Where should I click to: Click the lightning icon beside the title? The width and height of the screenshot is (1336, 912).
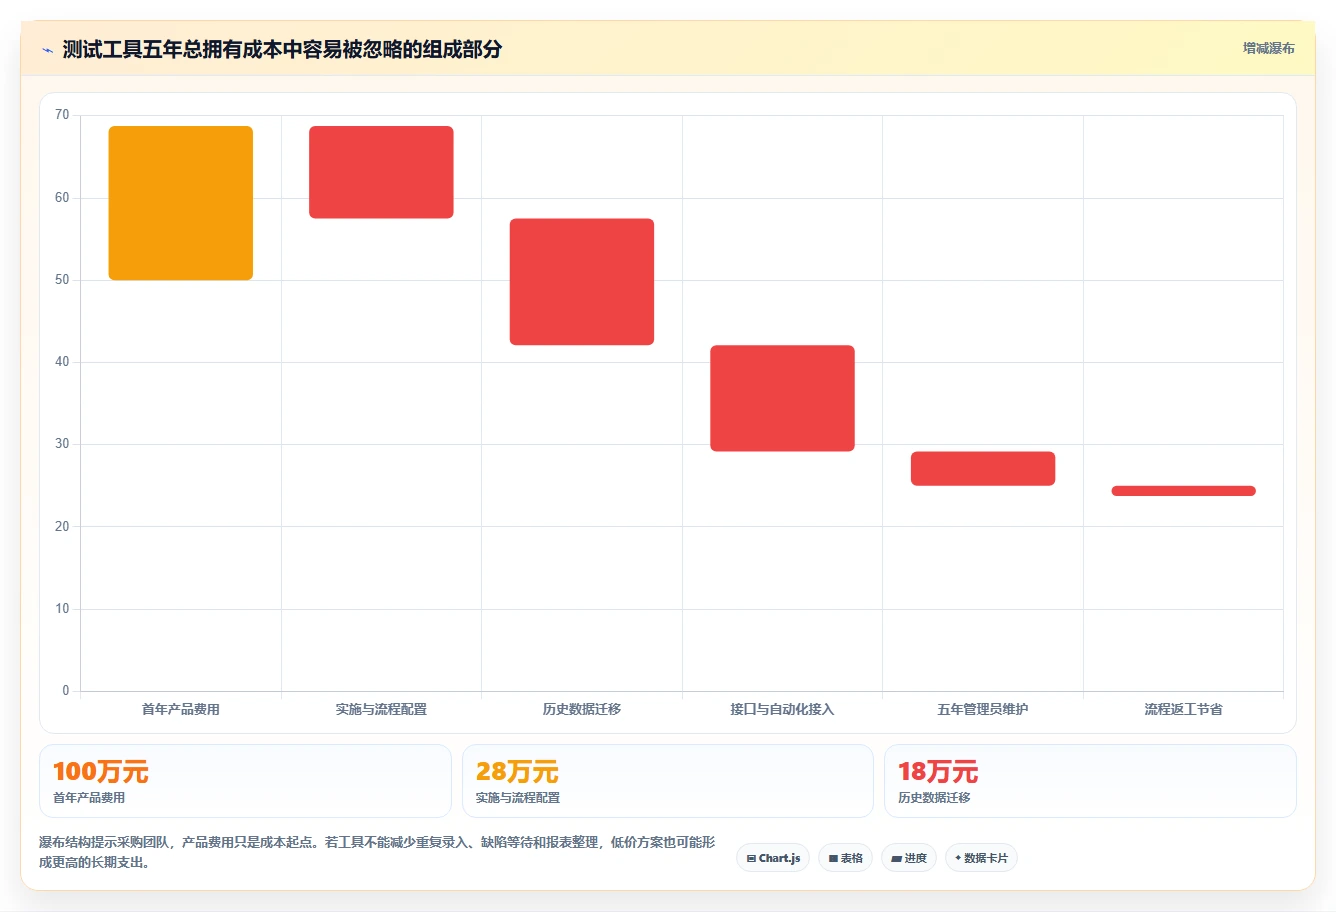(x=47, y=50)
